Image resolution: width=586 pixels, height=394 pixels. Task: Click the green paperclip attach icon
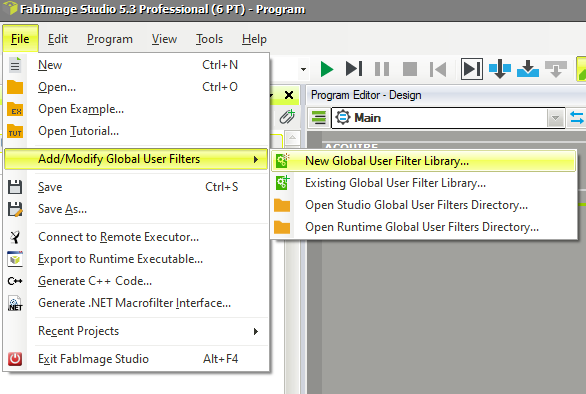click(287, 117)
